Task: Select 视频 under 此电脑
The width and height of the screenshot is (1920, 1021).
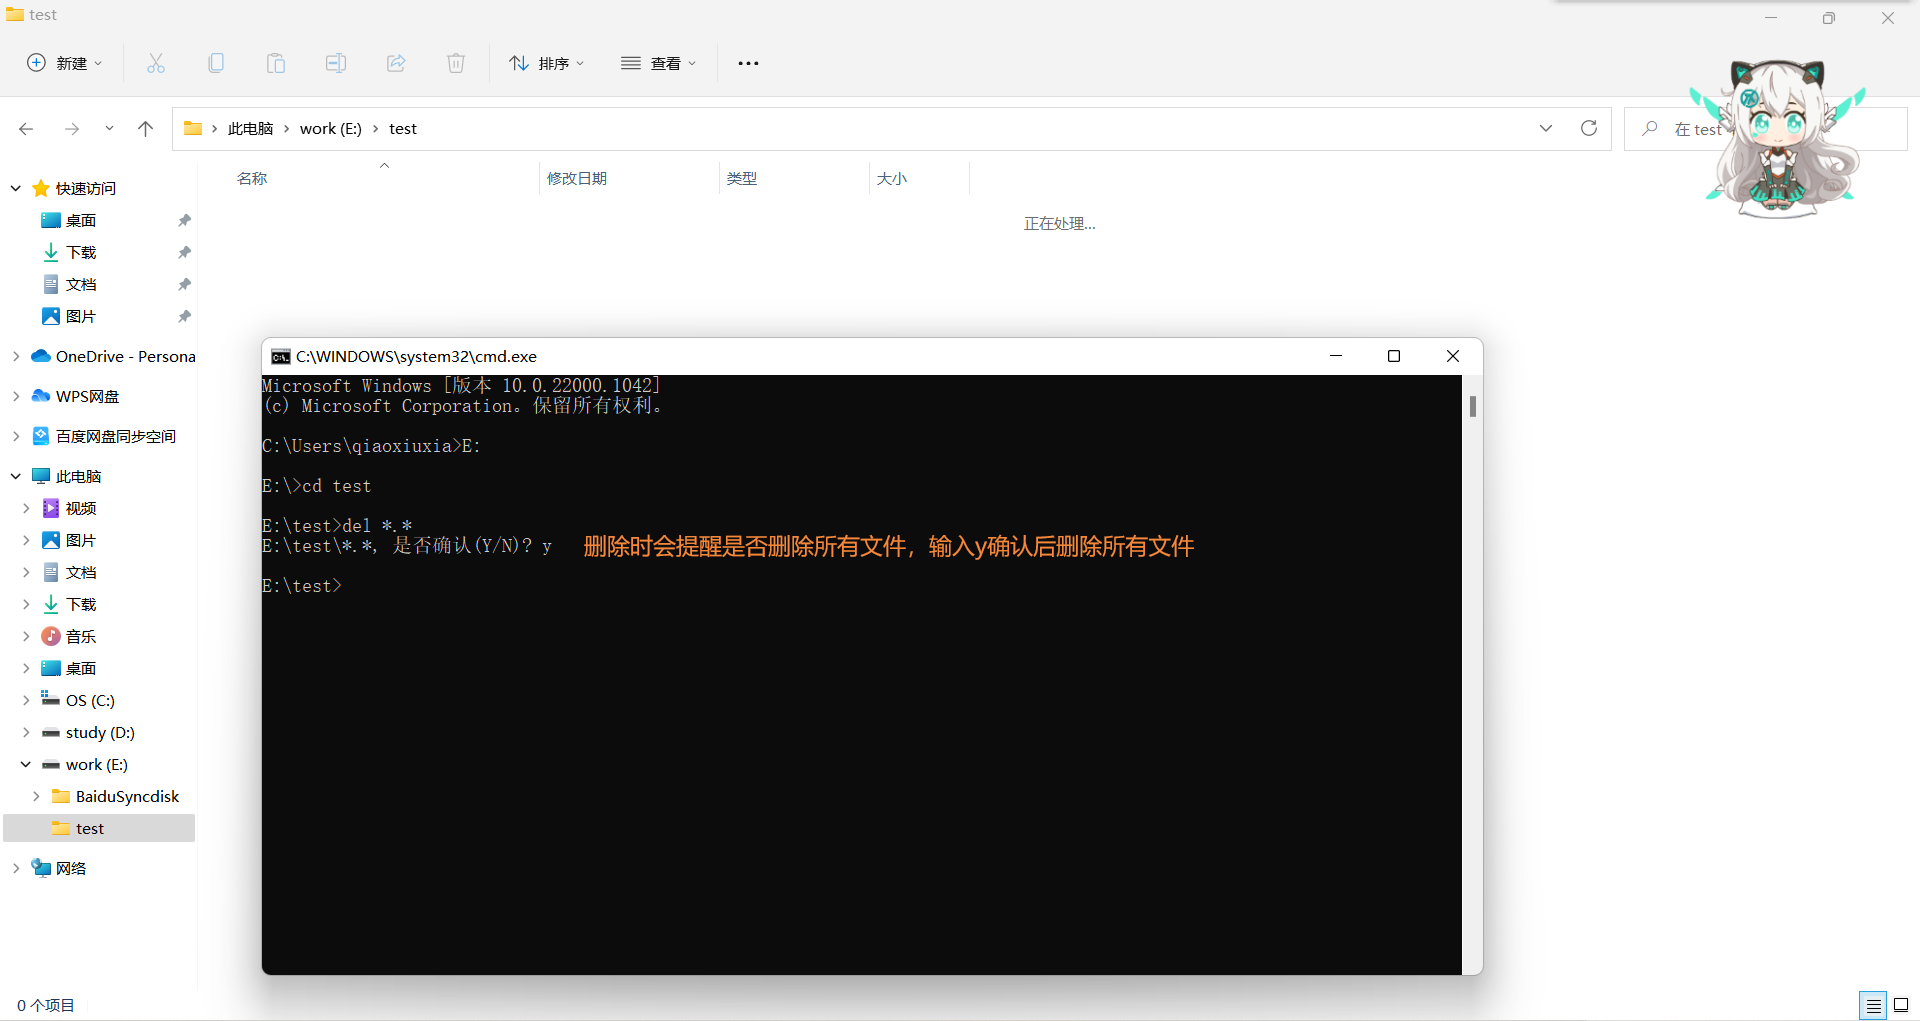Action: tap(81, 508)
